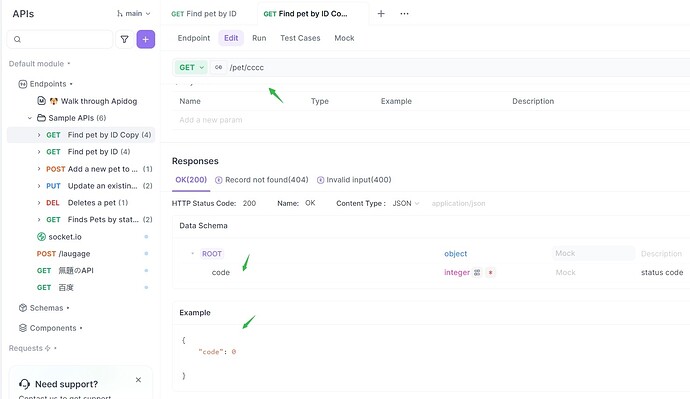Click the Components stack icon
This screenshot has height=399, width=690.
[23, 328]
